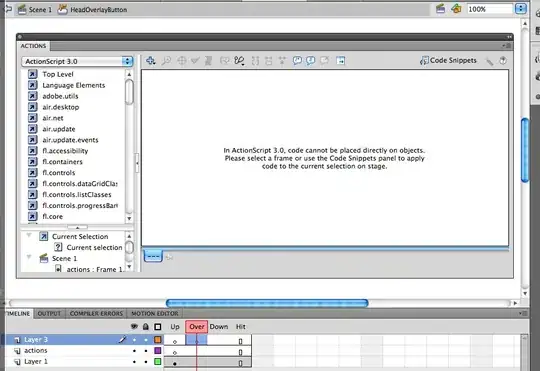This screenshot has height=371, width=540.
Task: Click the toolbox split collapse arrow handle
Action: [x=77, y=227]
